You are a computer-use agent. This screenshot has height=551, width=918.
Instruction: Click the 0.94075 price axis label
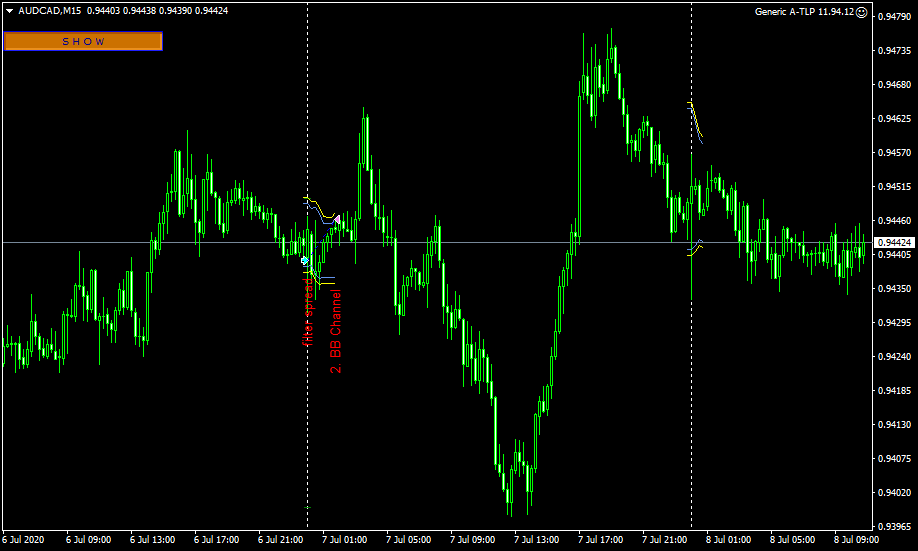click(895, 458)
